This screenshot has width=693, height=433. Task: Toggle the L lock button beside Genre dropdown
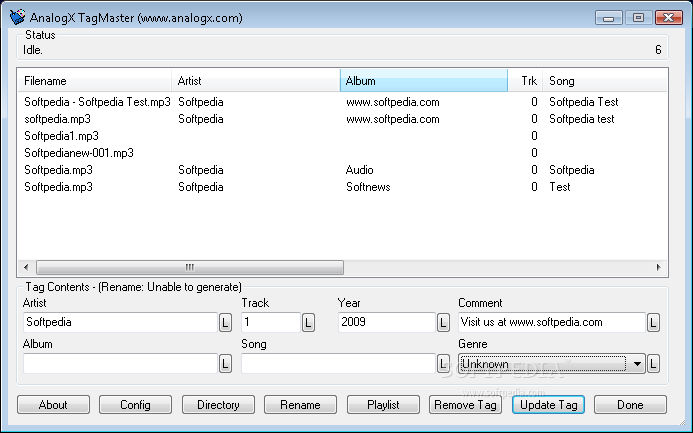point(653,364)
